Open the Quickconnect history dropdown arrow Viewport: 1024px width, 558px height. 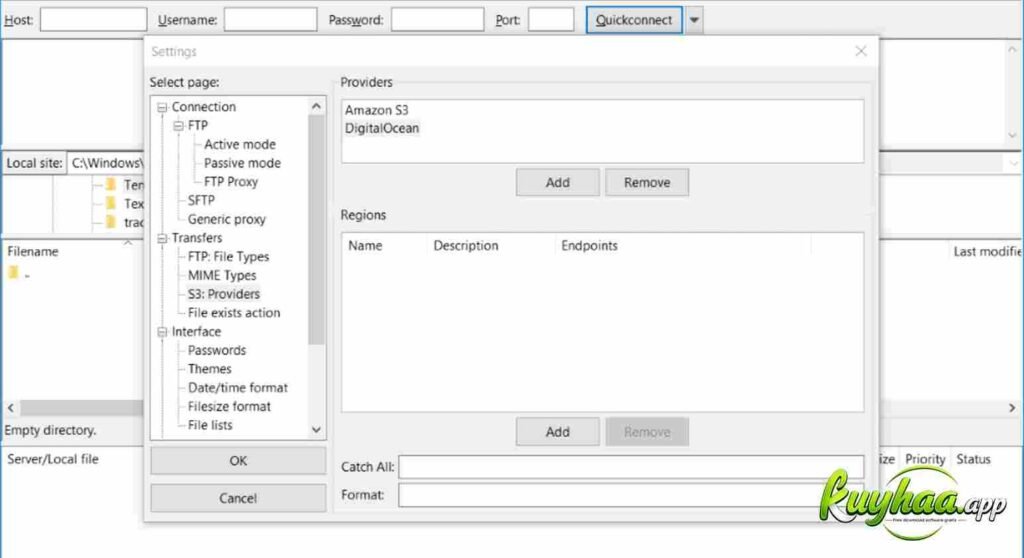694,20
